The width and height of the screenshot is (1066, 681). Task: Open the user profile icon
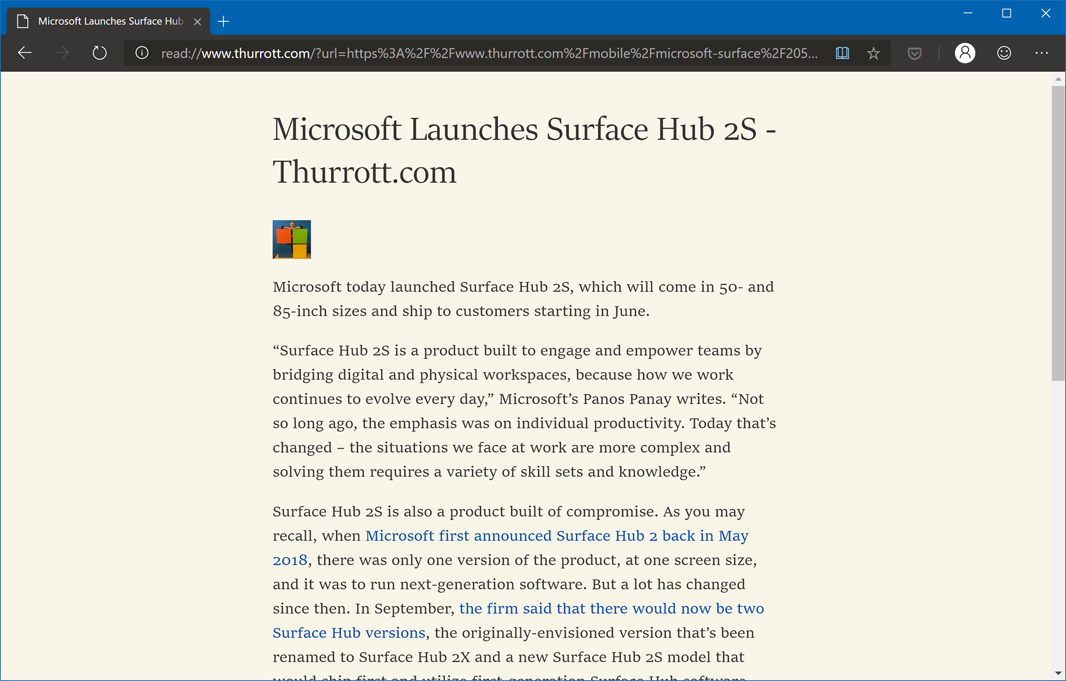[x=964, y=53]
